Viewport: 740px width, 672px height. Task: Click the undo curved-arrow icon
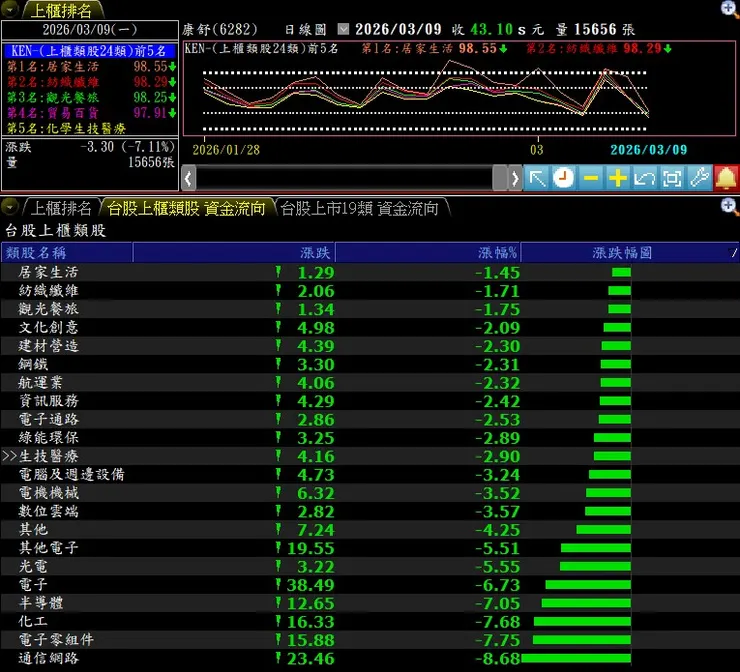(x=644, y=178)
